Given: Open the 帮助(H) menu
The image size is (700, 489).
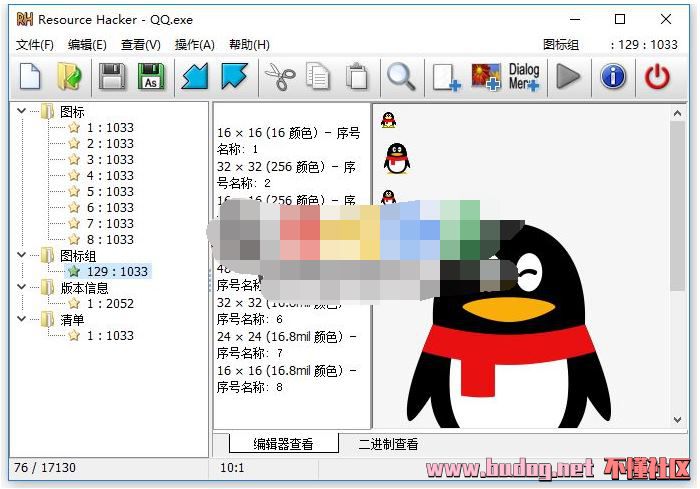Looking at the screenshot, I should (x=249, y=45).
